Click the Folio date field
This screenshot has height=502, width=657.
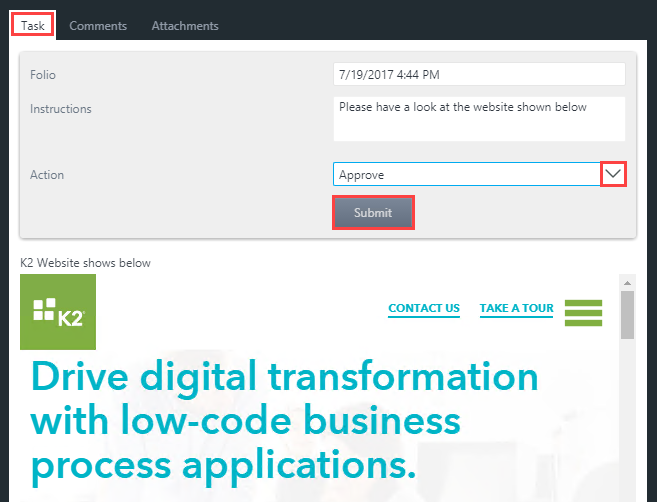[479, 75]
